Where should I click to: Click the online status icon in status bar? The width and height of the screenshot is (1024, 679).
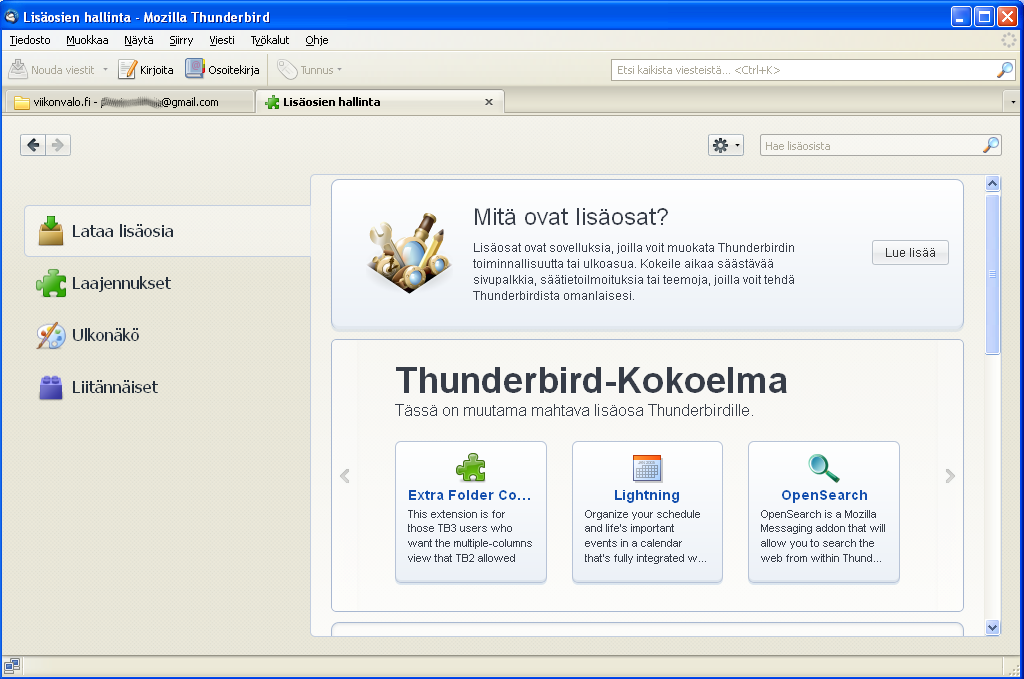[x=12, y=666]
